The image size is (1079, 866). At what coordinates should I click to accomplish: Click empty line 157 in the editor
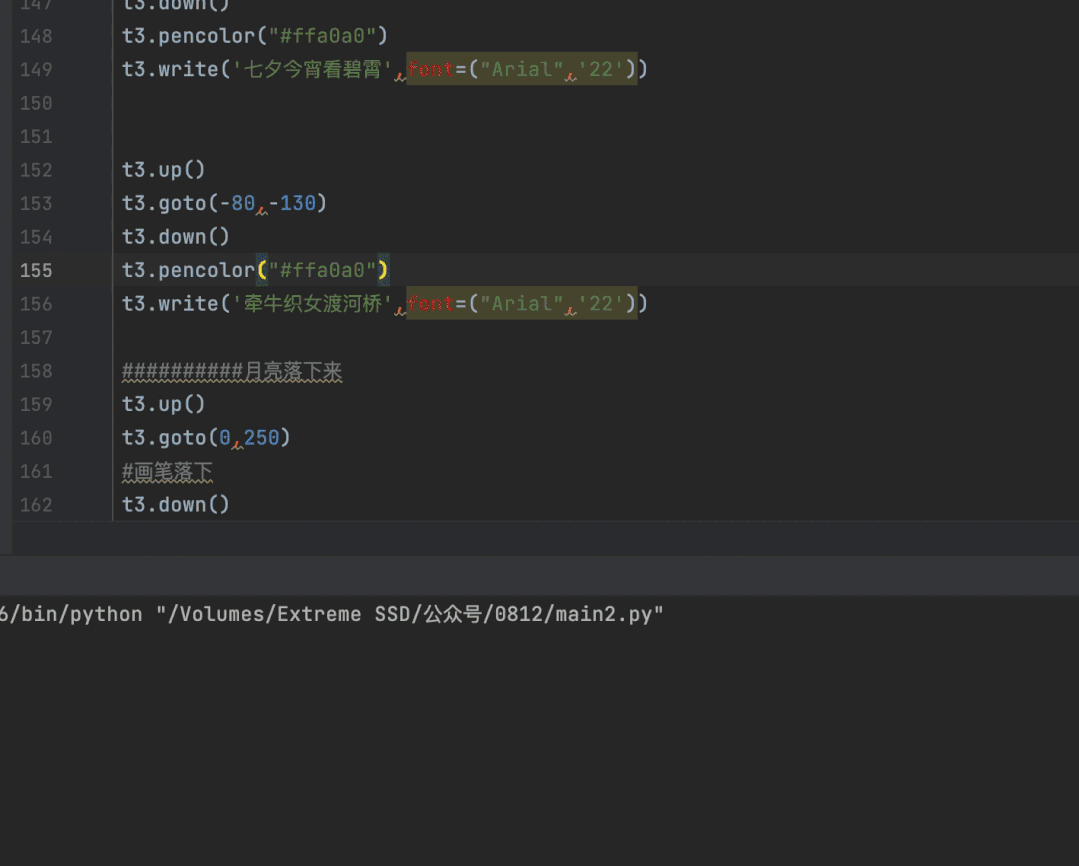(x=595, y=337)
